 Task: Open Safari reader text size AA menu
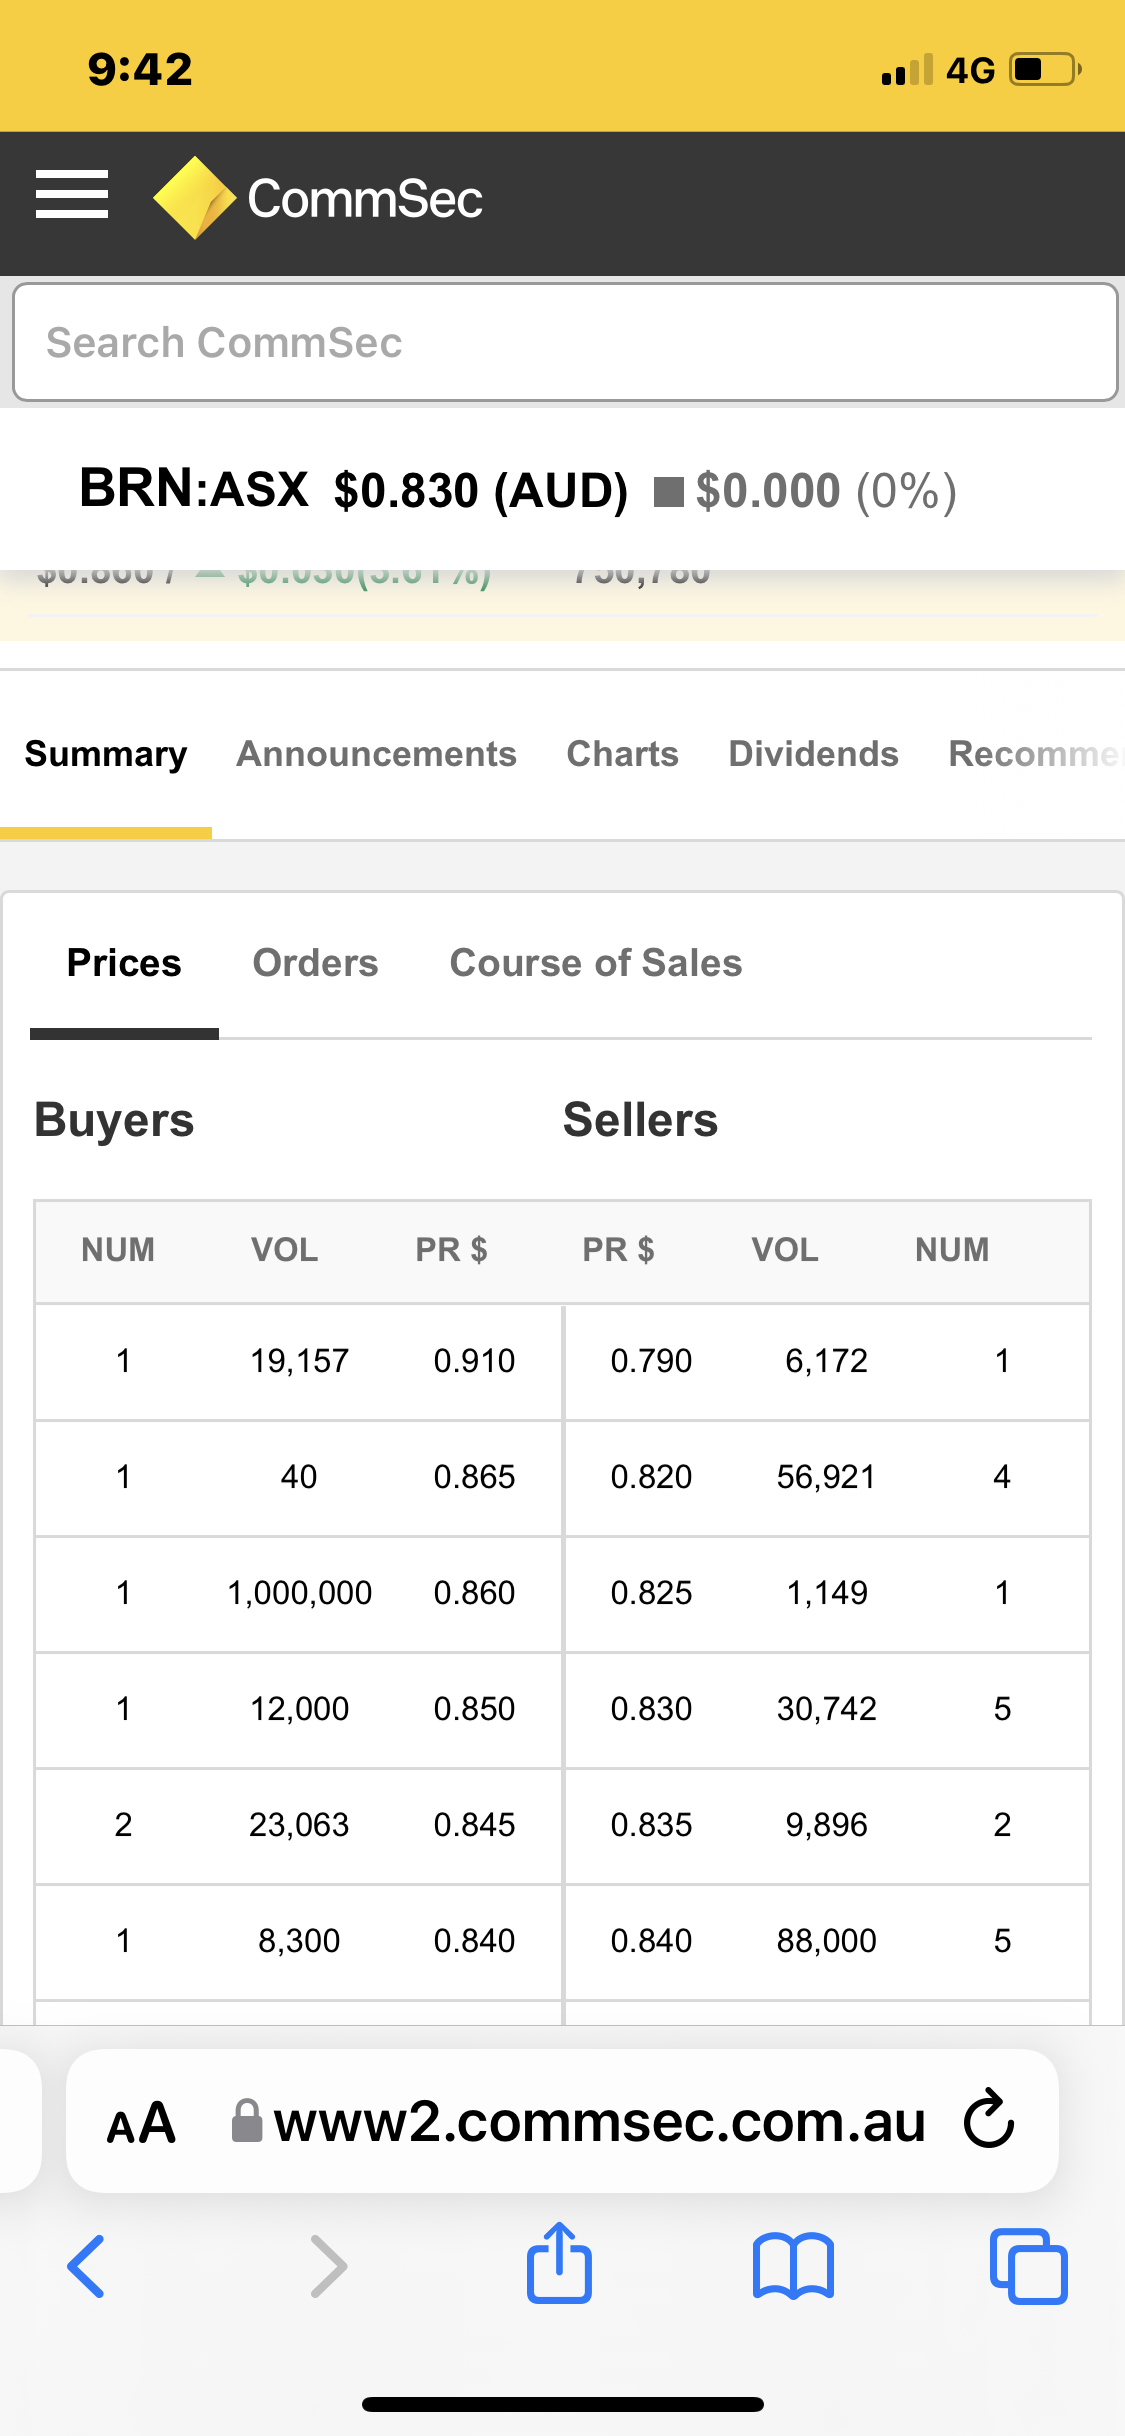point(142,2122)
